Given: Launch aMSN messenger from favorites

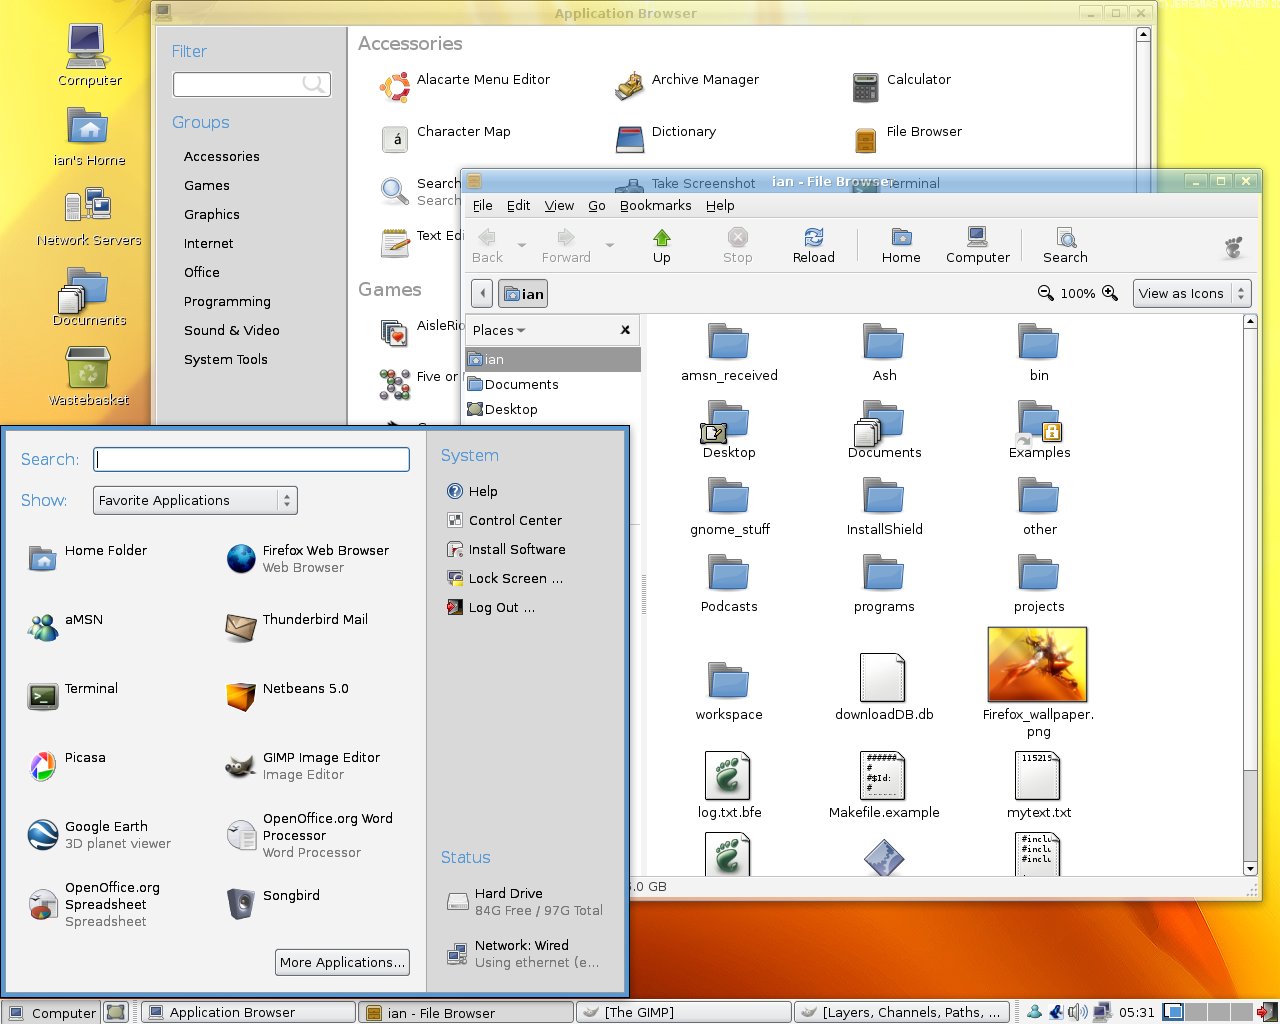Looking at the screenshot, I should tap(43, 627).
